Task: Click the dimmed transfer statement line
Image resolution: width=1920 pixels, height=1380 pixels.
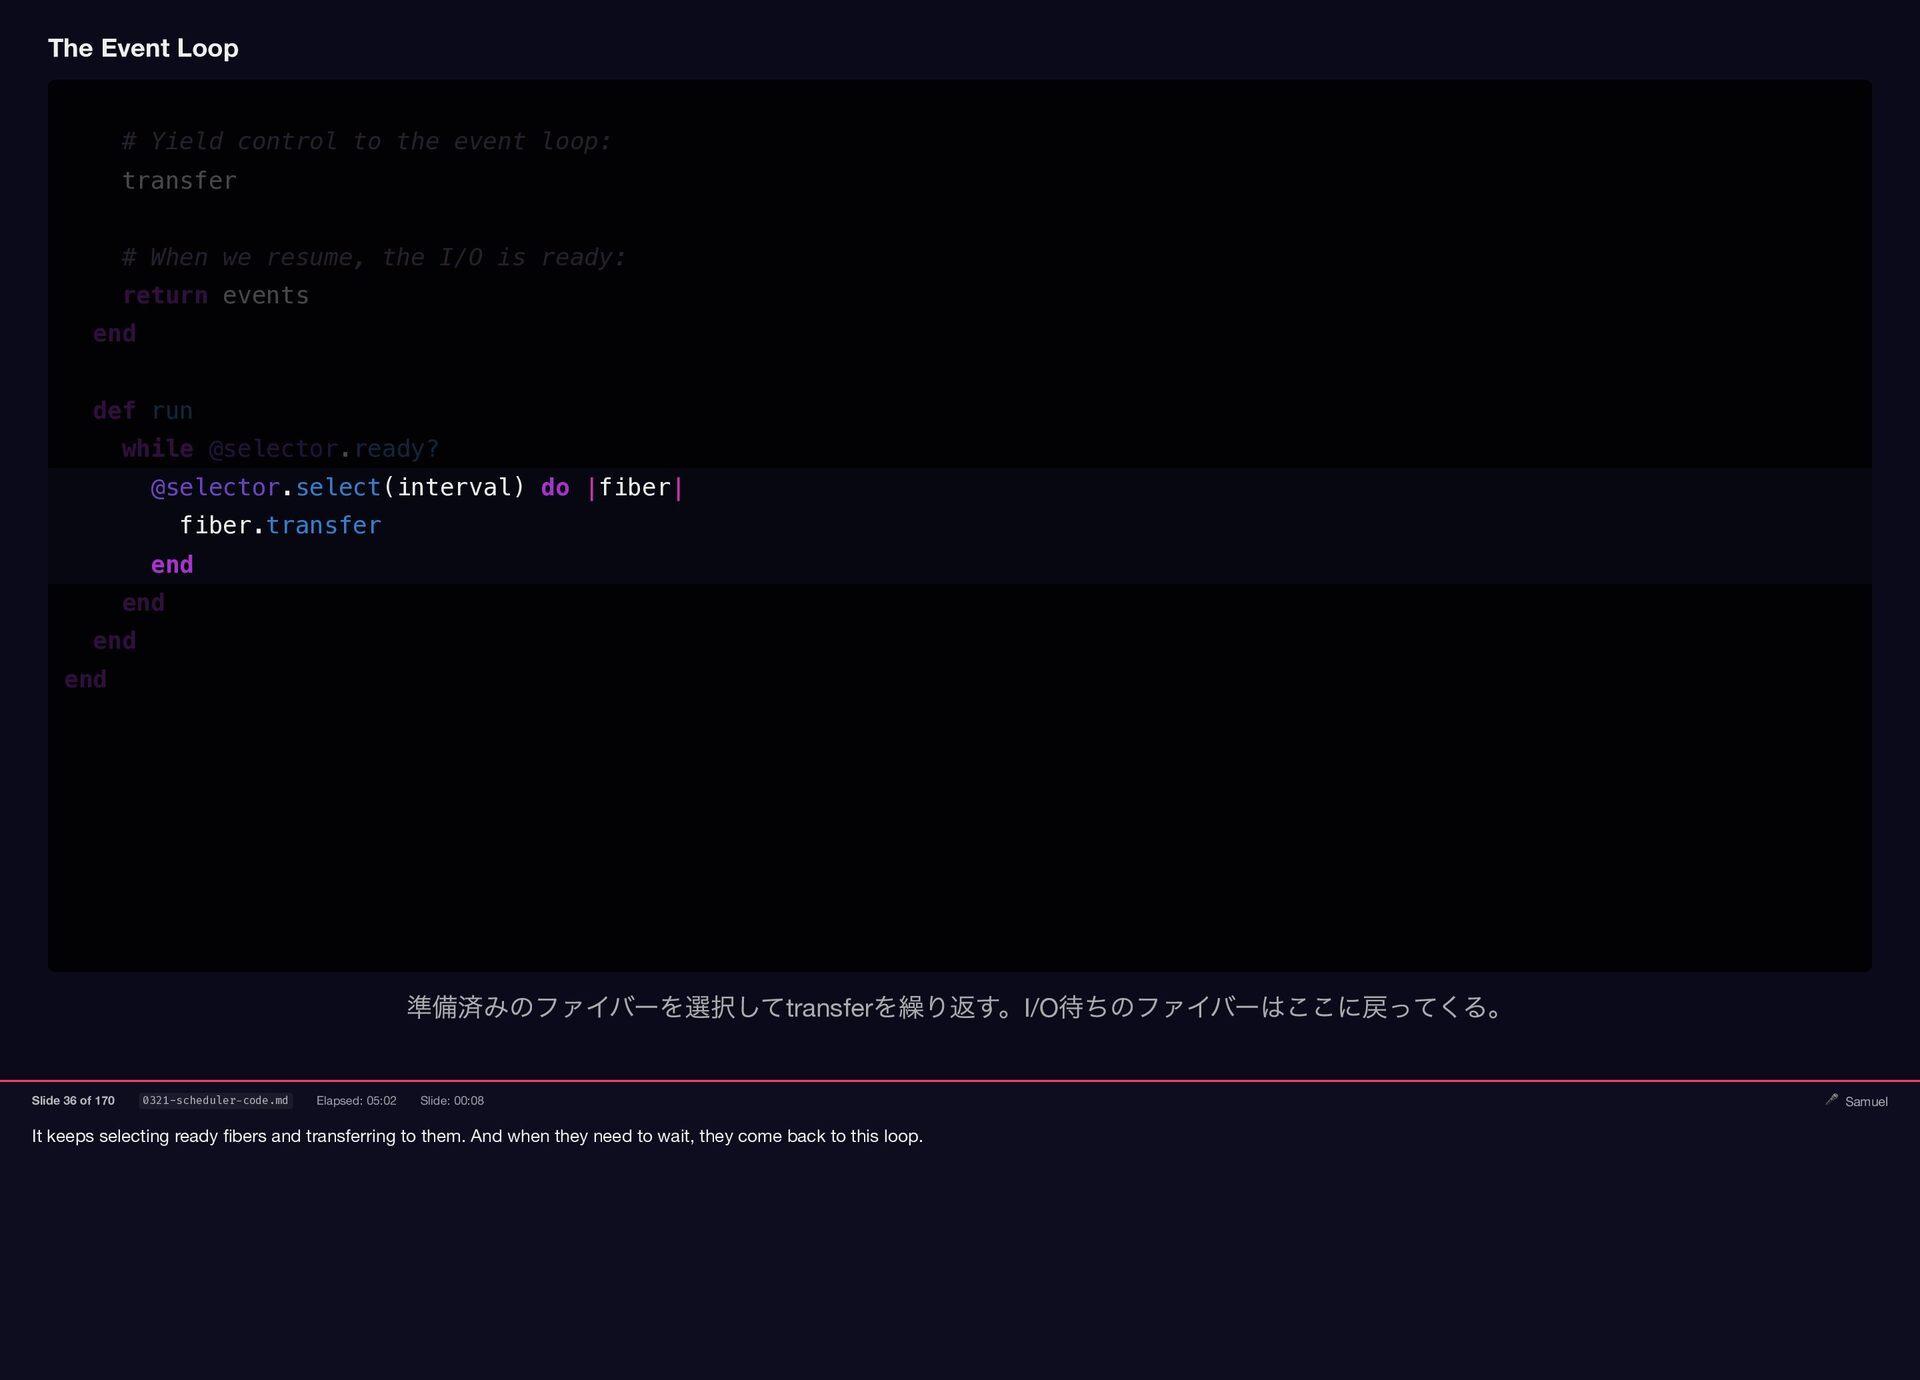Action: 179,180
